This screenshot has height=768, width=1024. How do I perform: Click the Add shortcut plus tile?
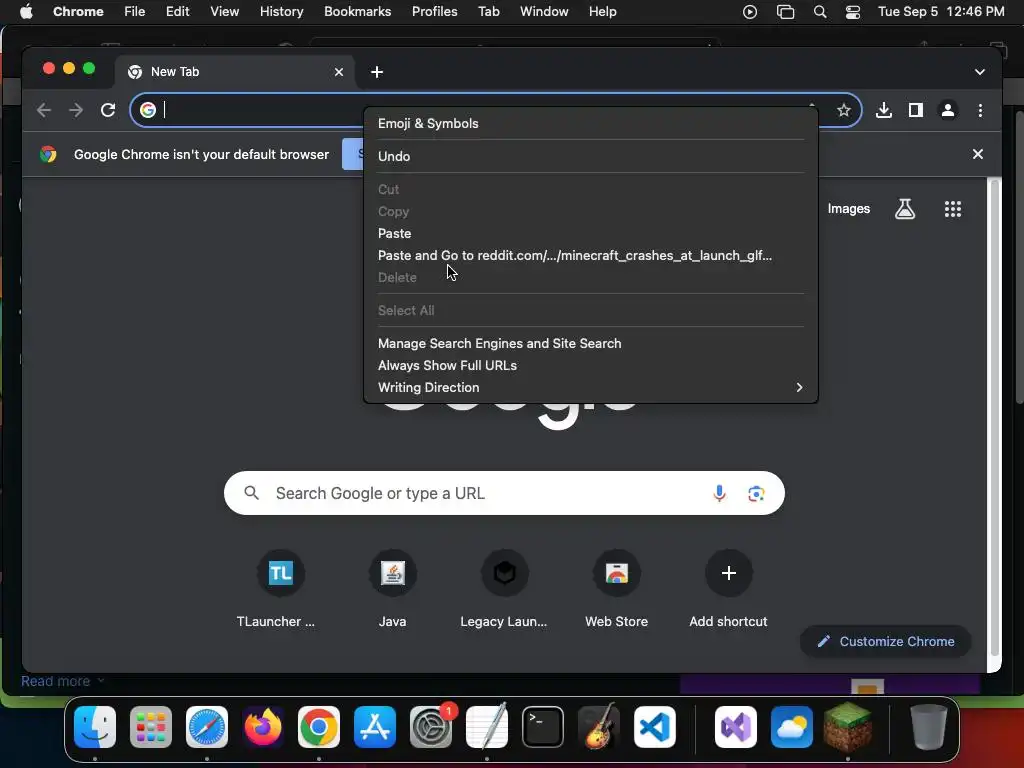[729, 573]
